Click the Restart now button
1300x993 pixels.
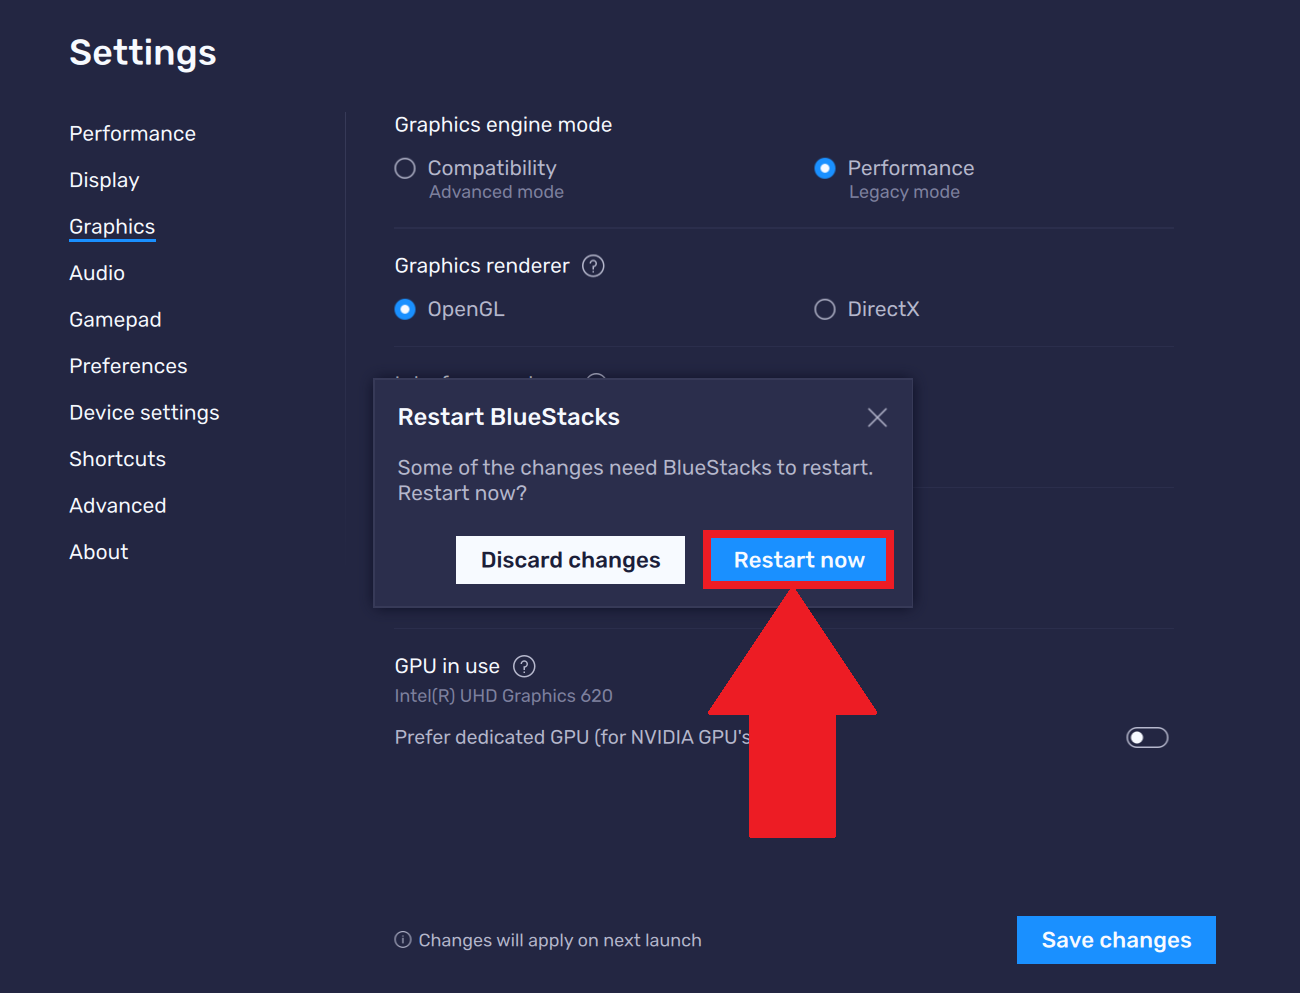point(798,560)
